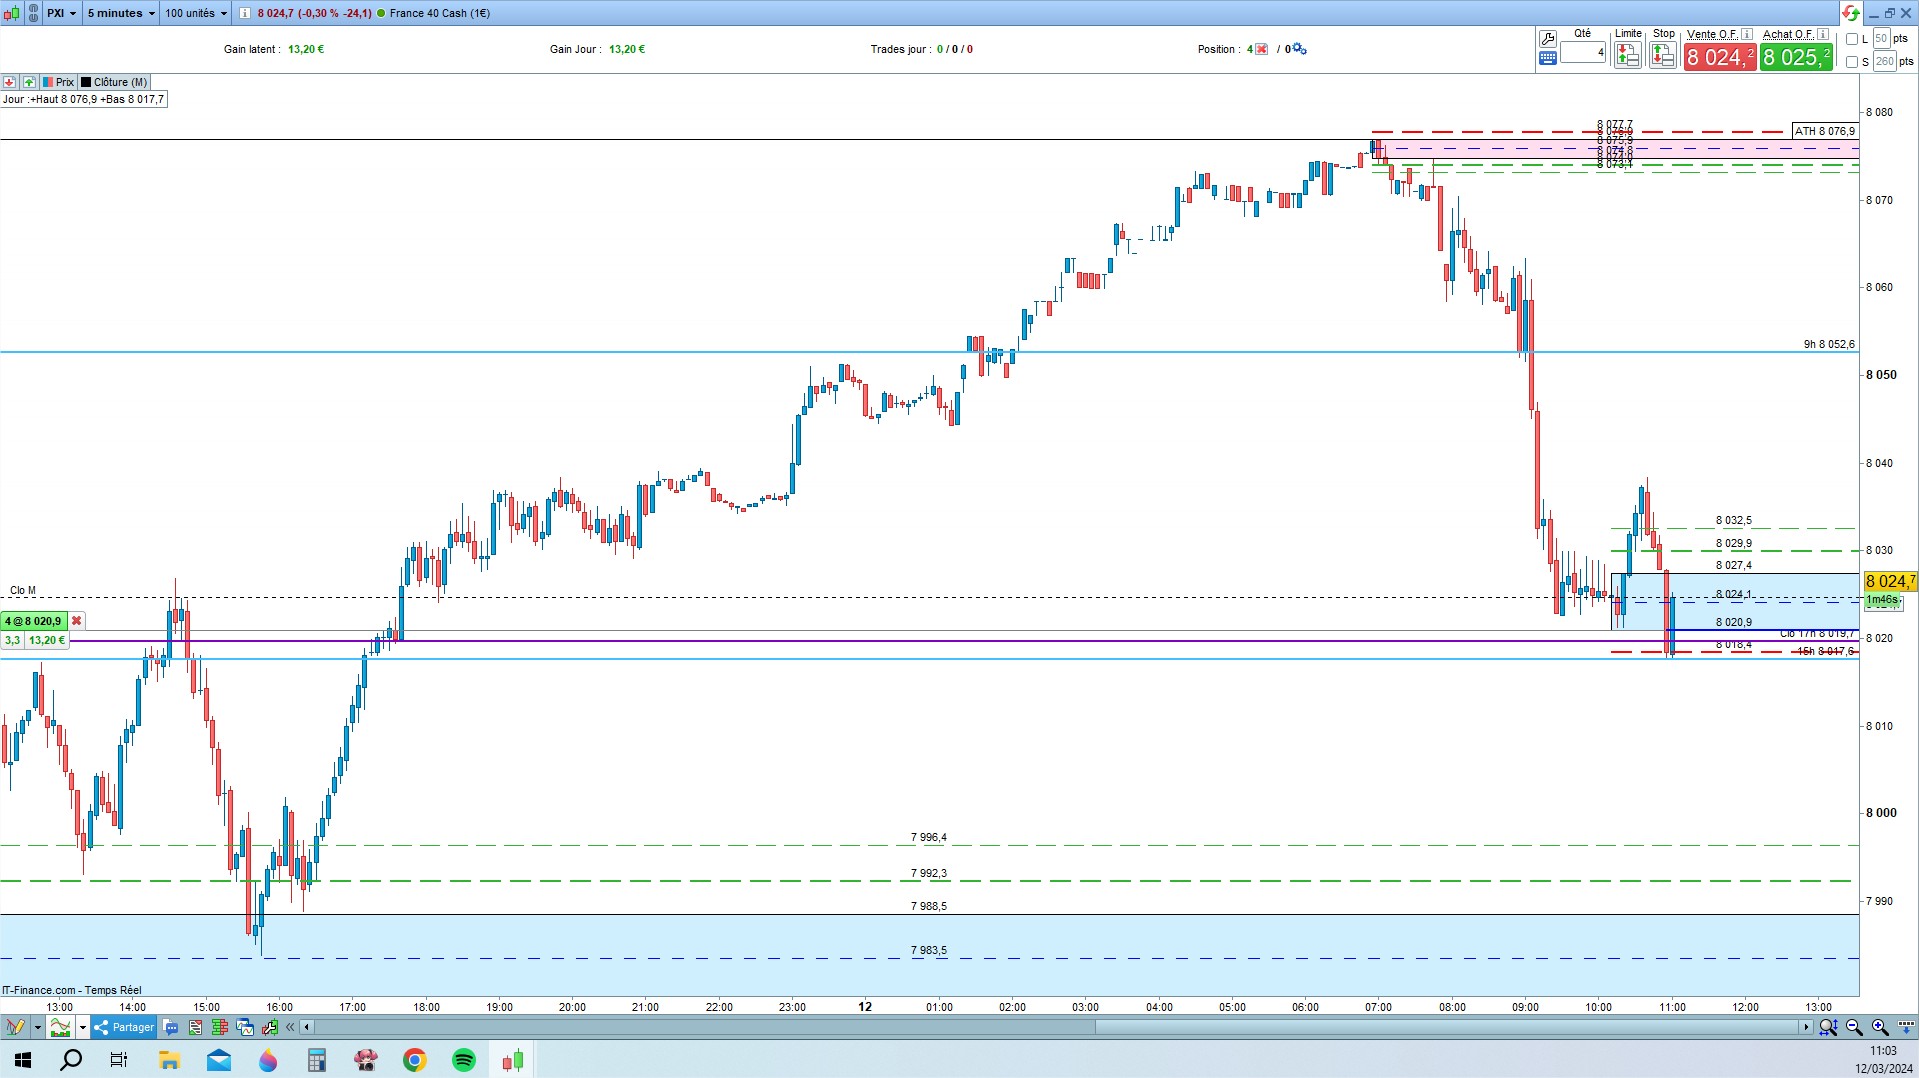1919x1078 pixels.
Task: Click the scrollbar right arrow
Action: [x=1806, y=1027]
